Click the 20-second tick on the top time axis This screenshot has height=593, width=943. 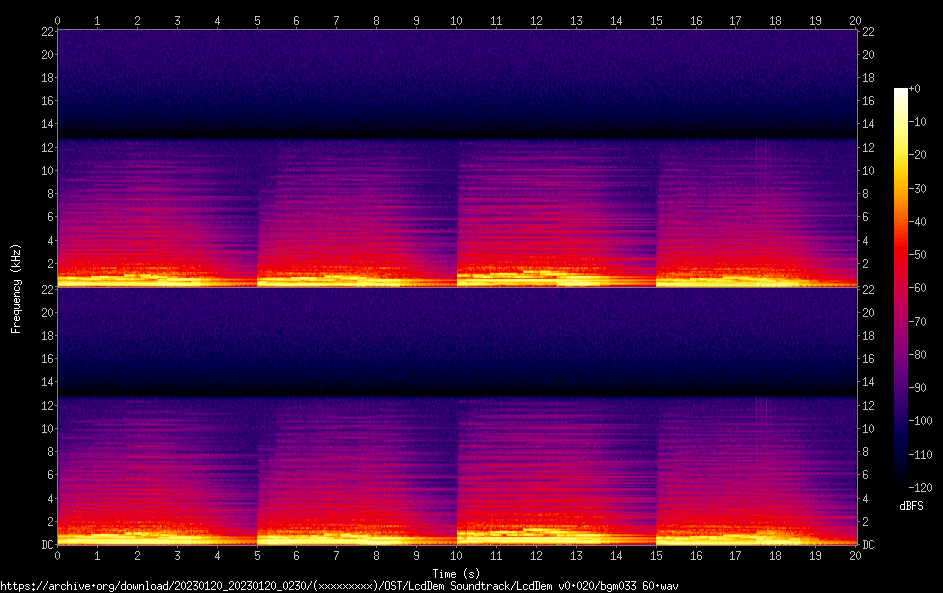[855, 19]
